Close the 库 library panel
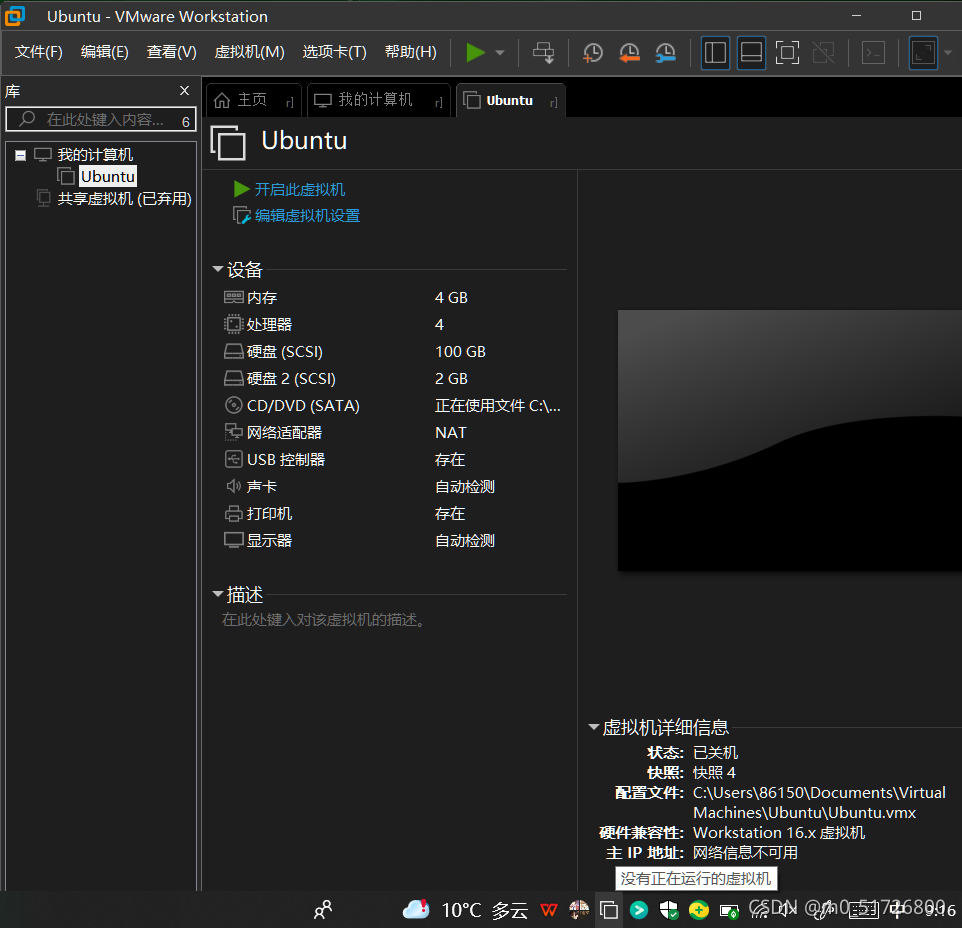This screenshot has width=962, height=928. click(185, 91)
